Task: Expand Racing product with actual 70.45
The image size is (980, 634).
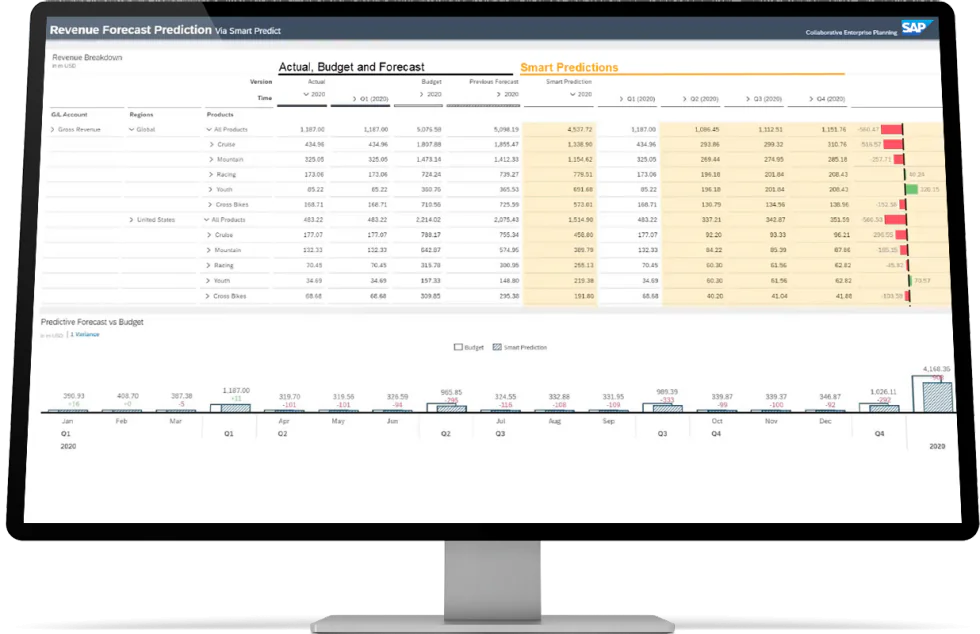Action: click(x=209, y=265)
